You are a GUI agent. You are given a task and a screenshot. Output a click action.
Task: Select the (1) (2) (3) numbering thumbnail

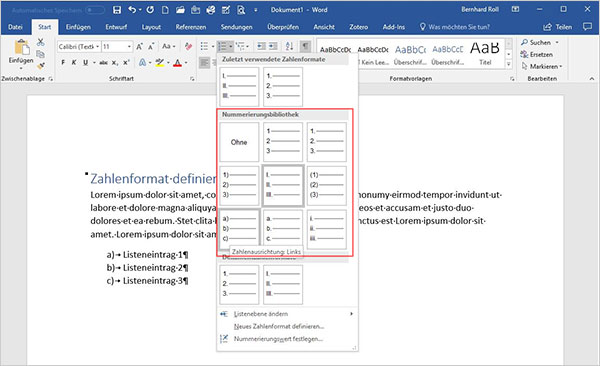pyautogui.click(x=327, y=186)
